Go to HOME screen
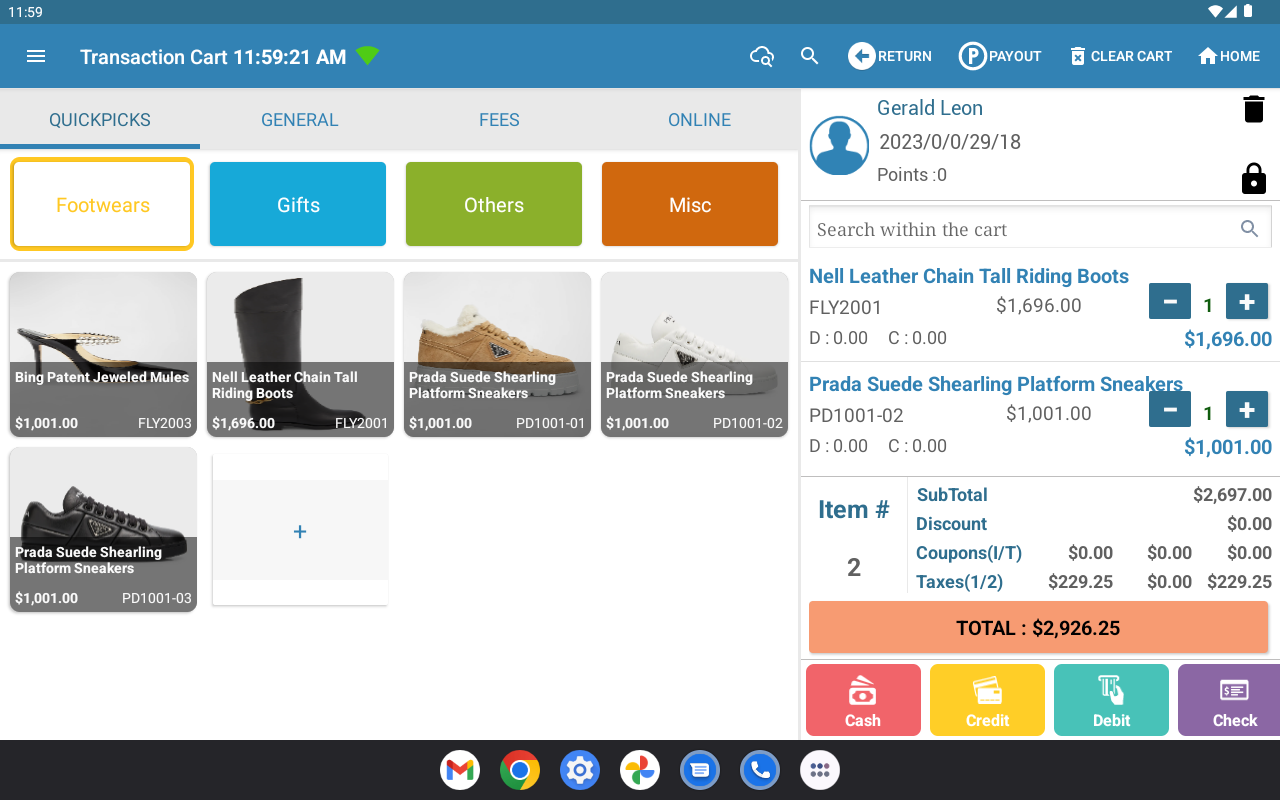 coord(1229,57)
